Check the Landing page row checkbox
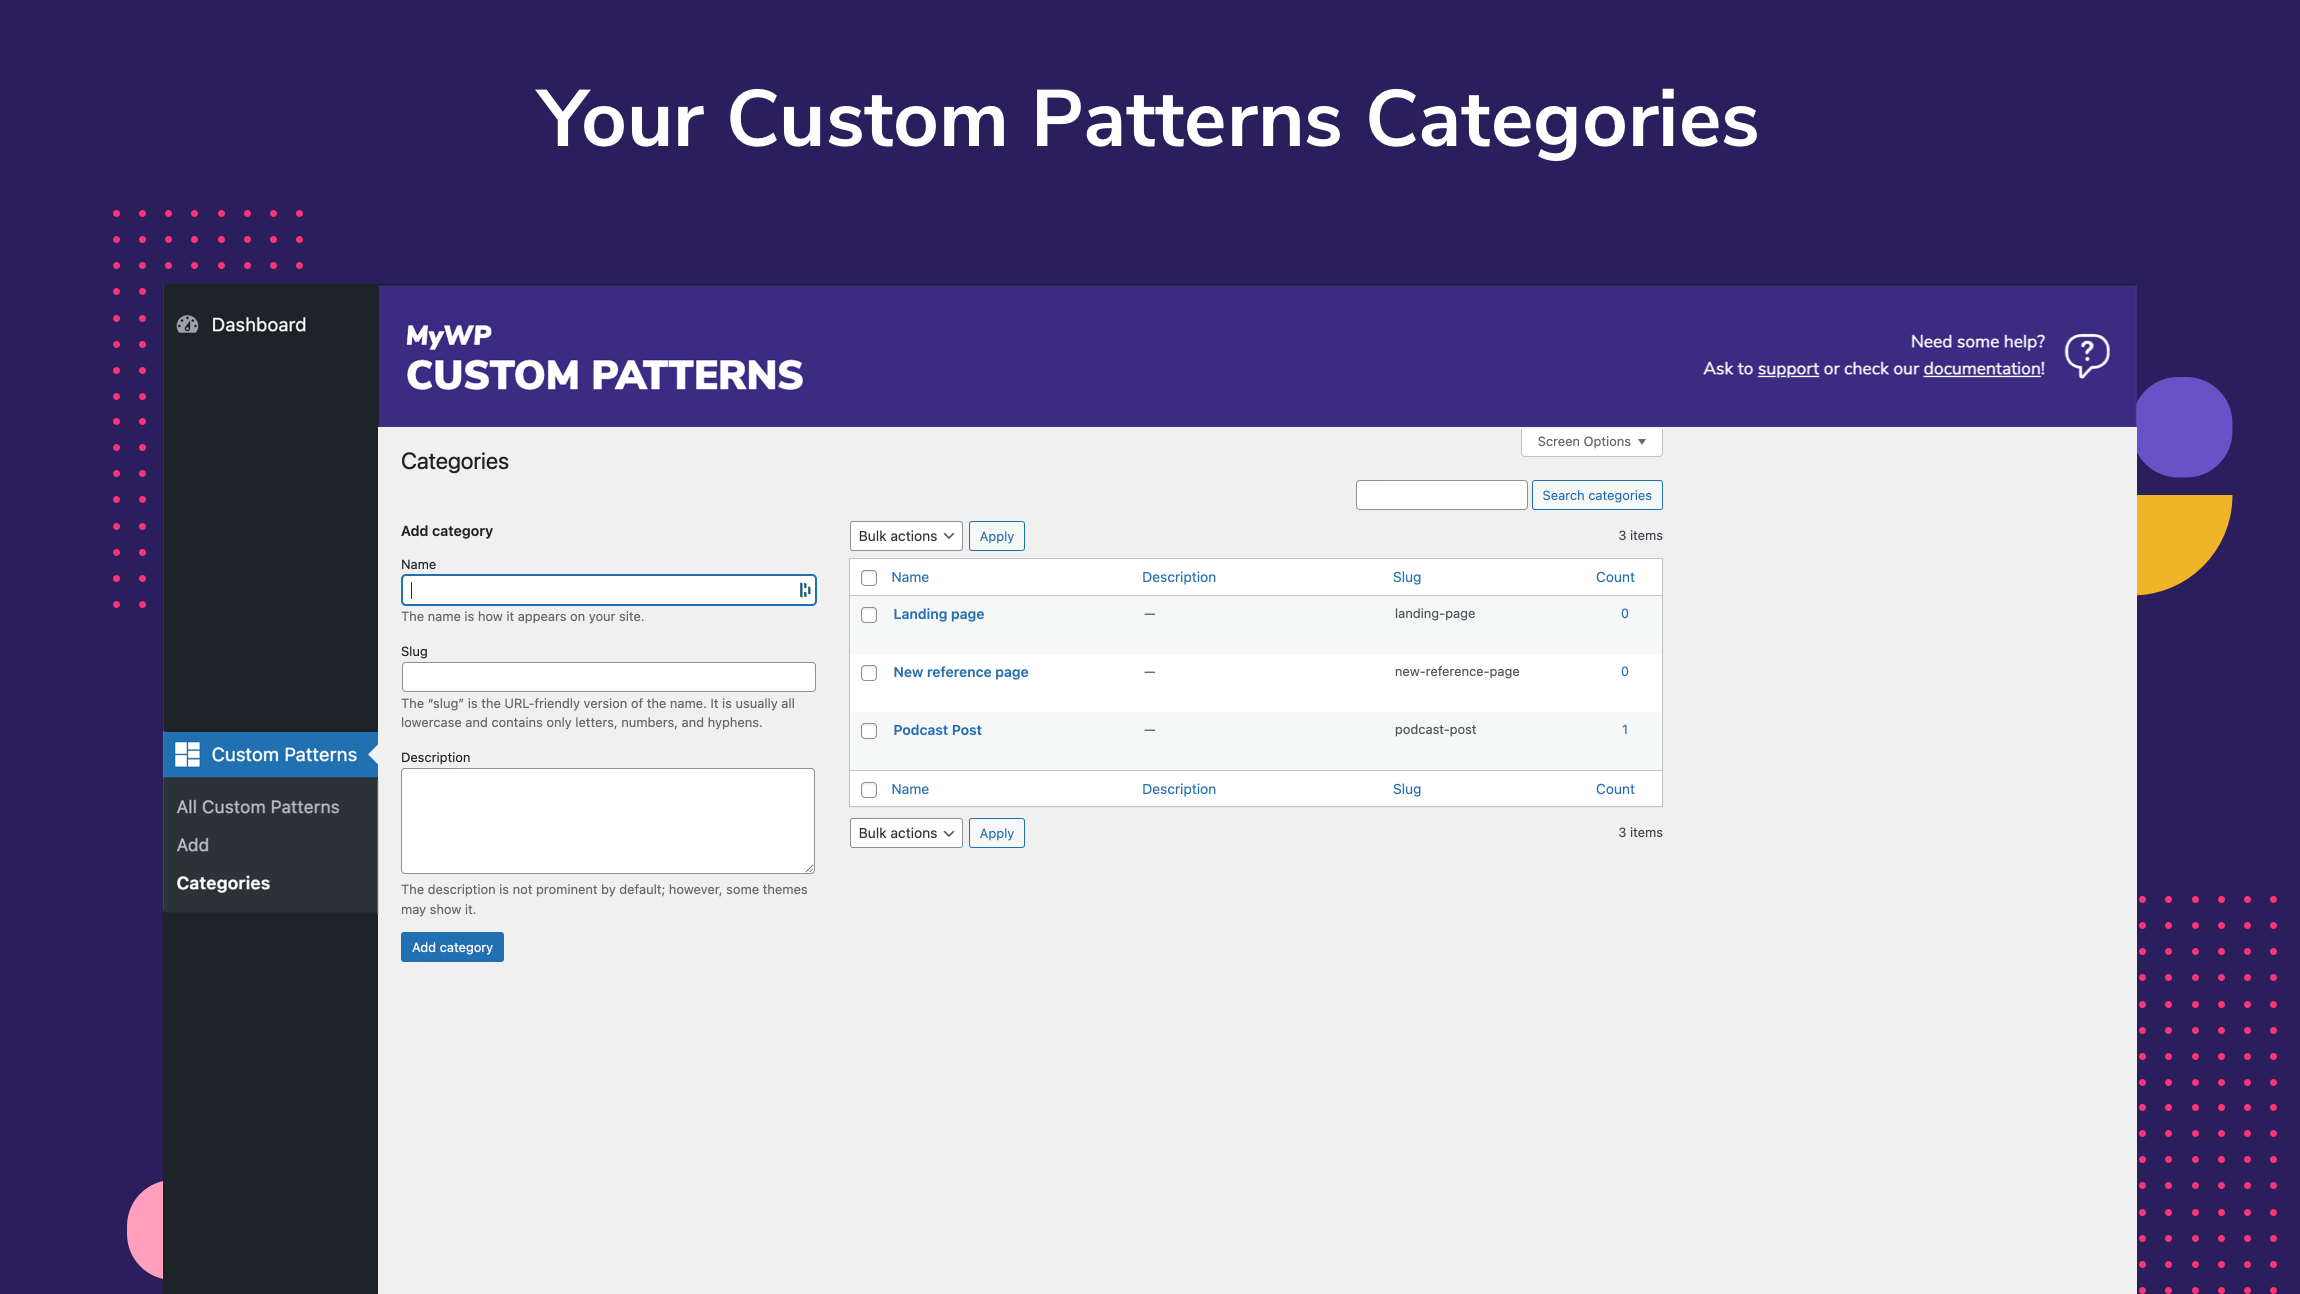The image size is (2300, 1294). pos(869,615)
